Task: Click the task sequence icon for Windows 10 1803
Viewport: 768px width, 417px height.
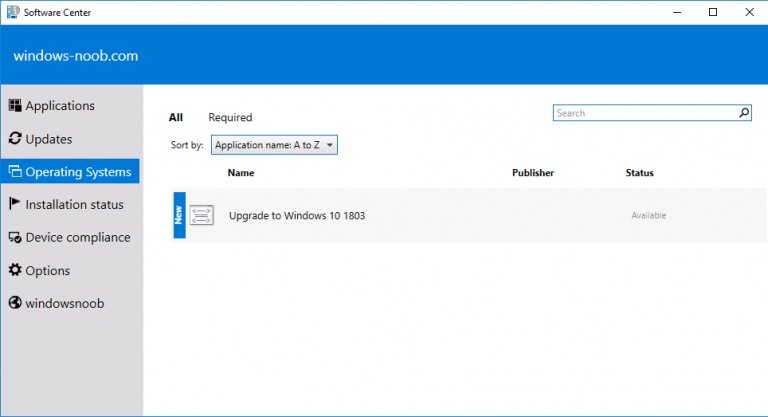Action: pos(202,215)
